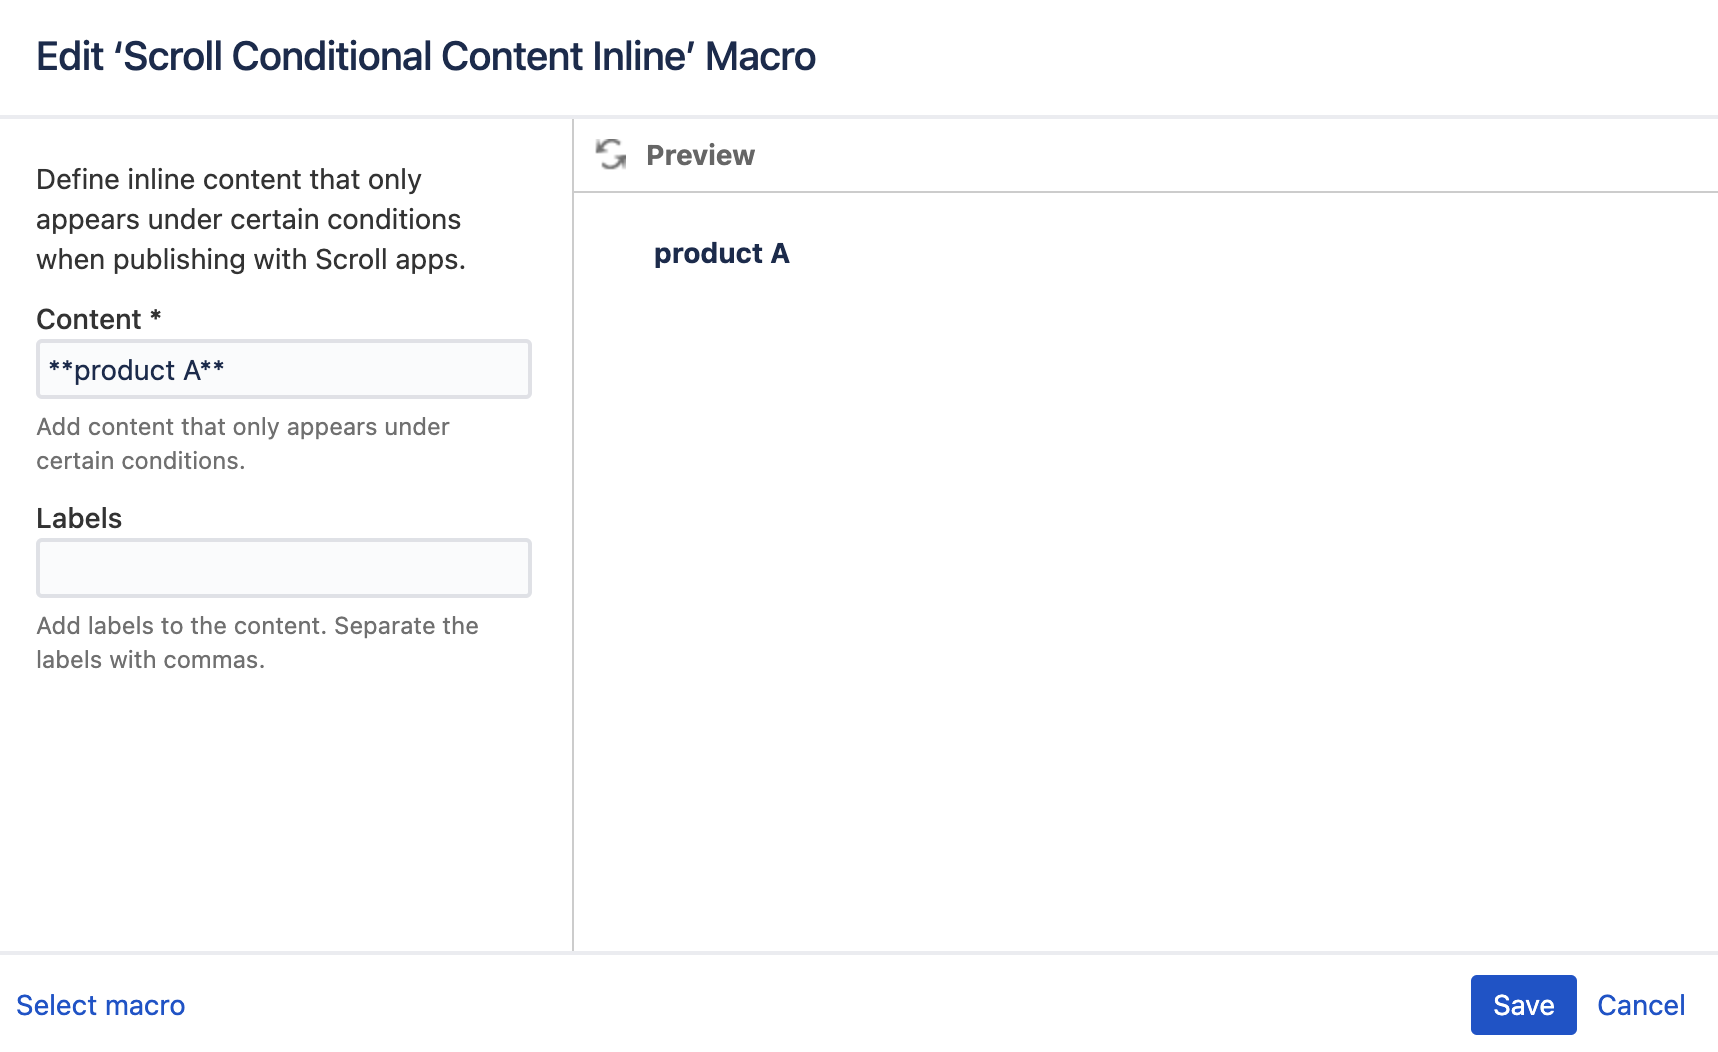Save the Scroll Conditional Content macro
The width and height of the screenshot is (1718, 1052).
(x=1522, y=1005)
